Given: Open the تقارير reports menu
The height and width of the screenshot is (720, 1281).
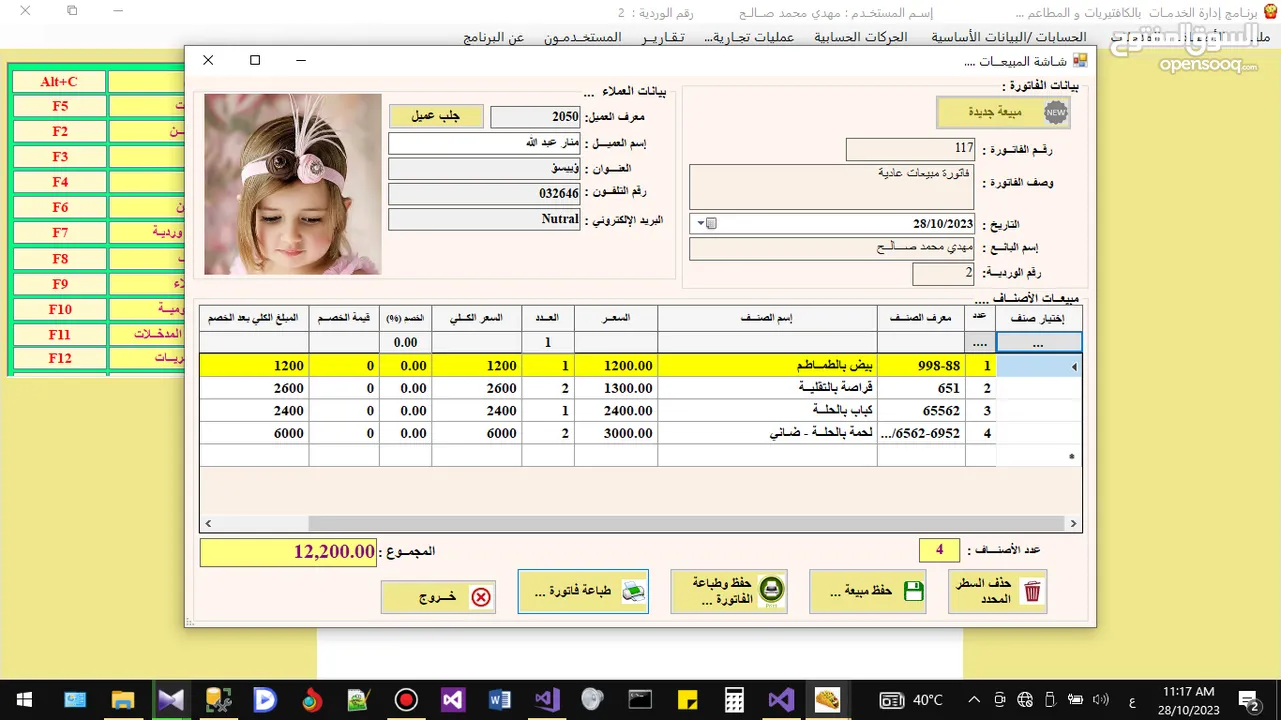Looking at the screenshot, I should (x=663, y=37).
